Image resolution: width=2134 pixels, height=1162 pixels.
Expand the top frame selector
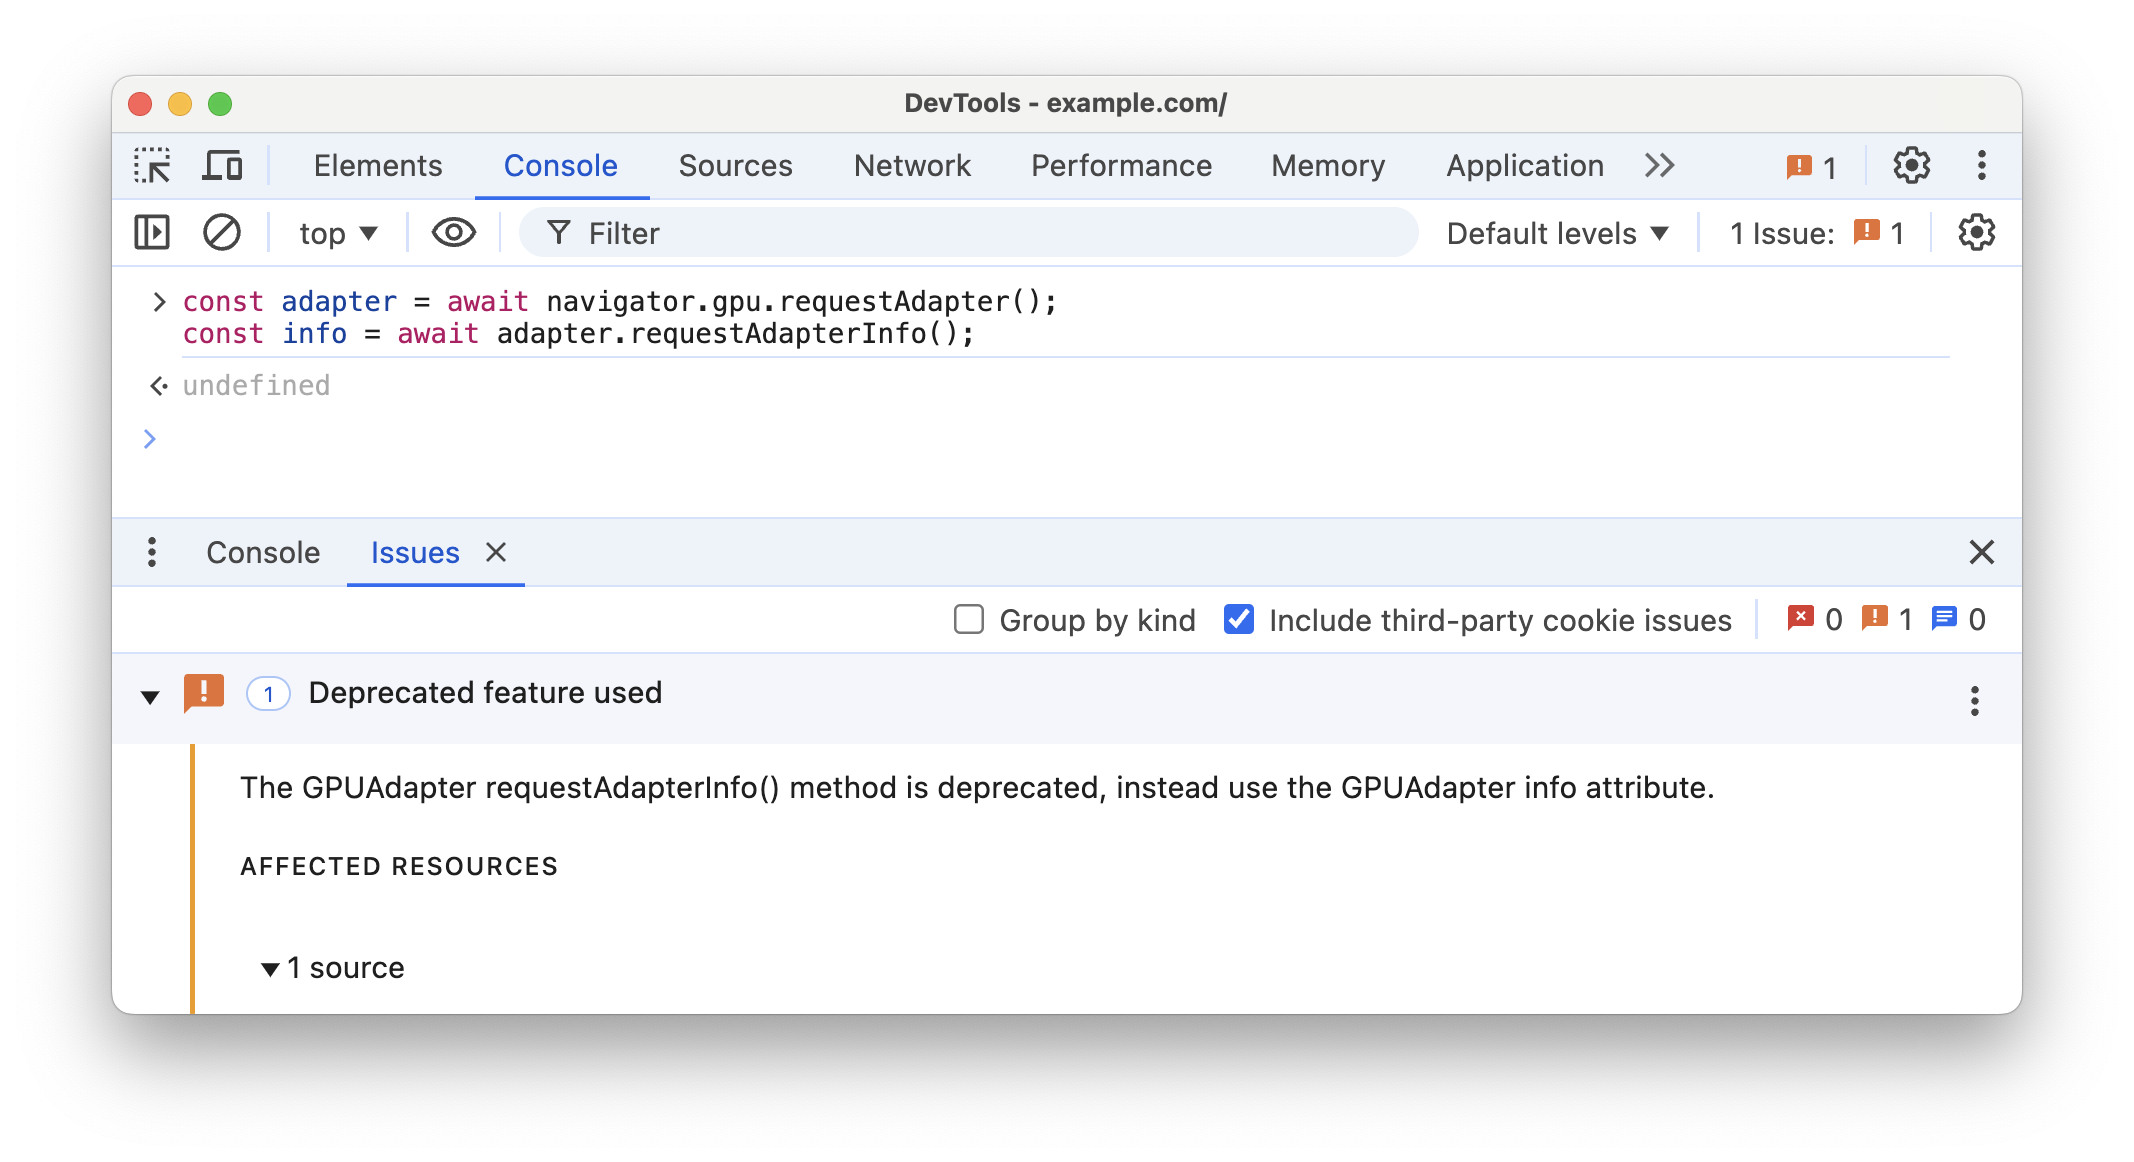tap(339, 232)
